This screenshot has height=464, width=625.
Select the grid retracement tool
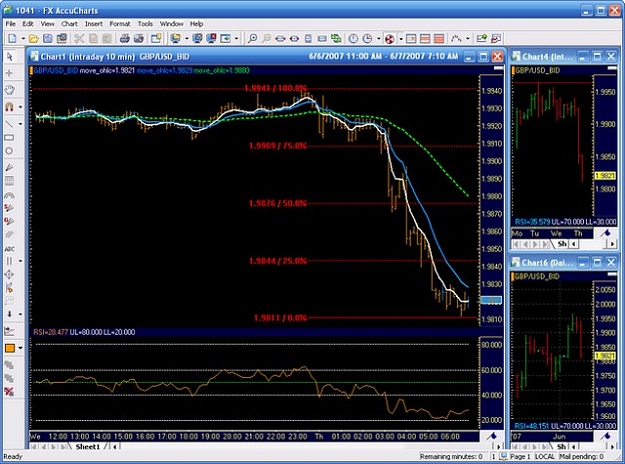(x=9, y=181)
